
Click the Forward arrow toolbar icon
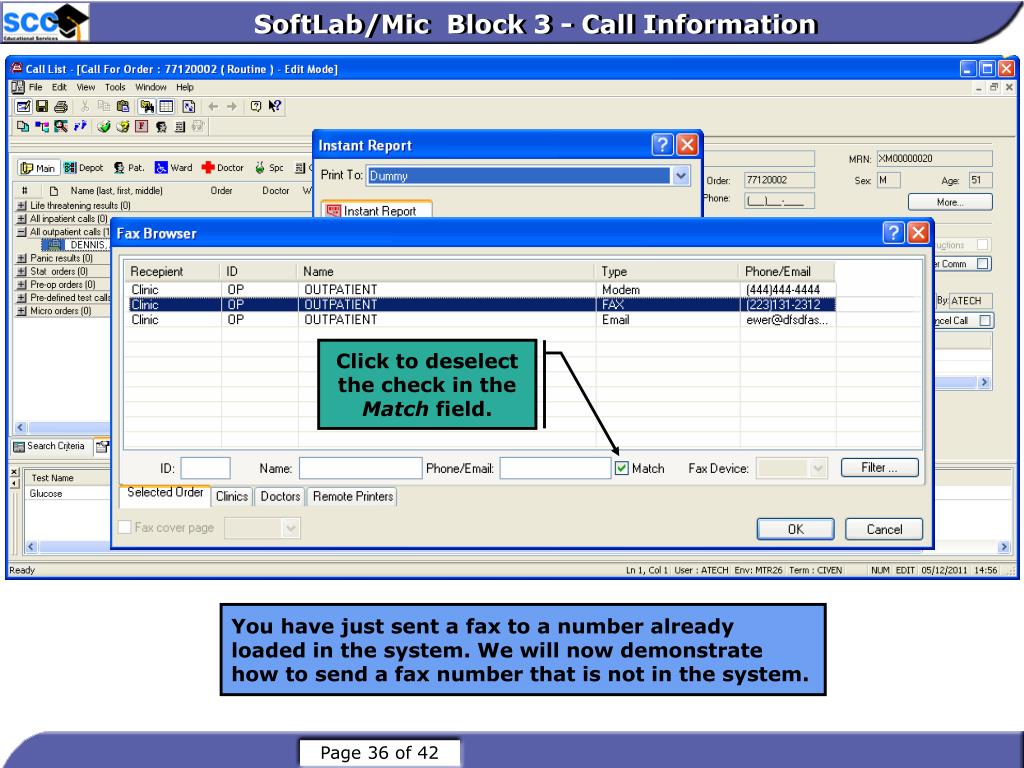click(232, 106)
